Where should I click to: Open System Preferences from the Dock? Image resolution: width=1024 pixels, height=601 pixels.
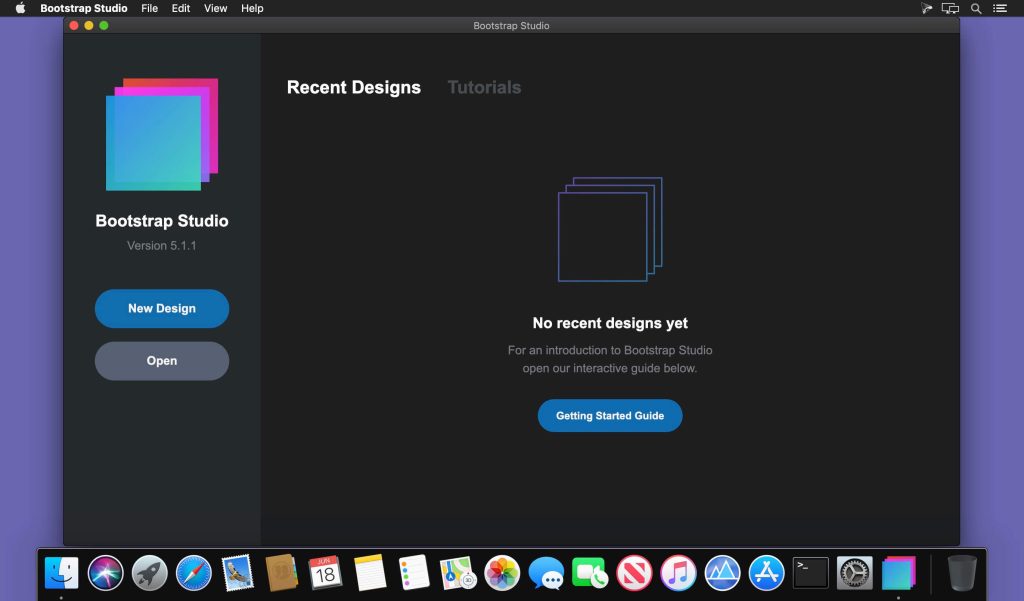click(853, 573)
